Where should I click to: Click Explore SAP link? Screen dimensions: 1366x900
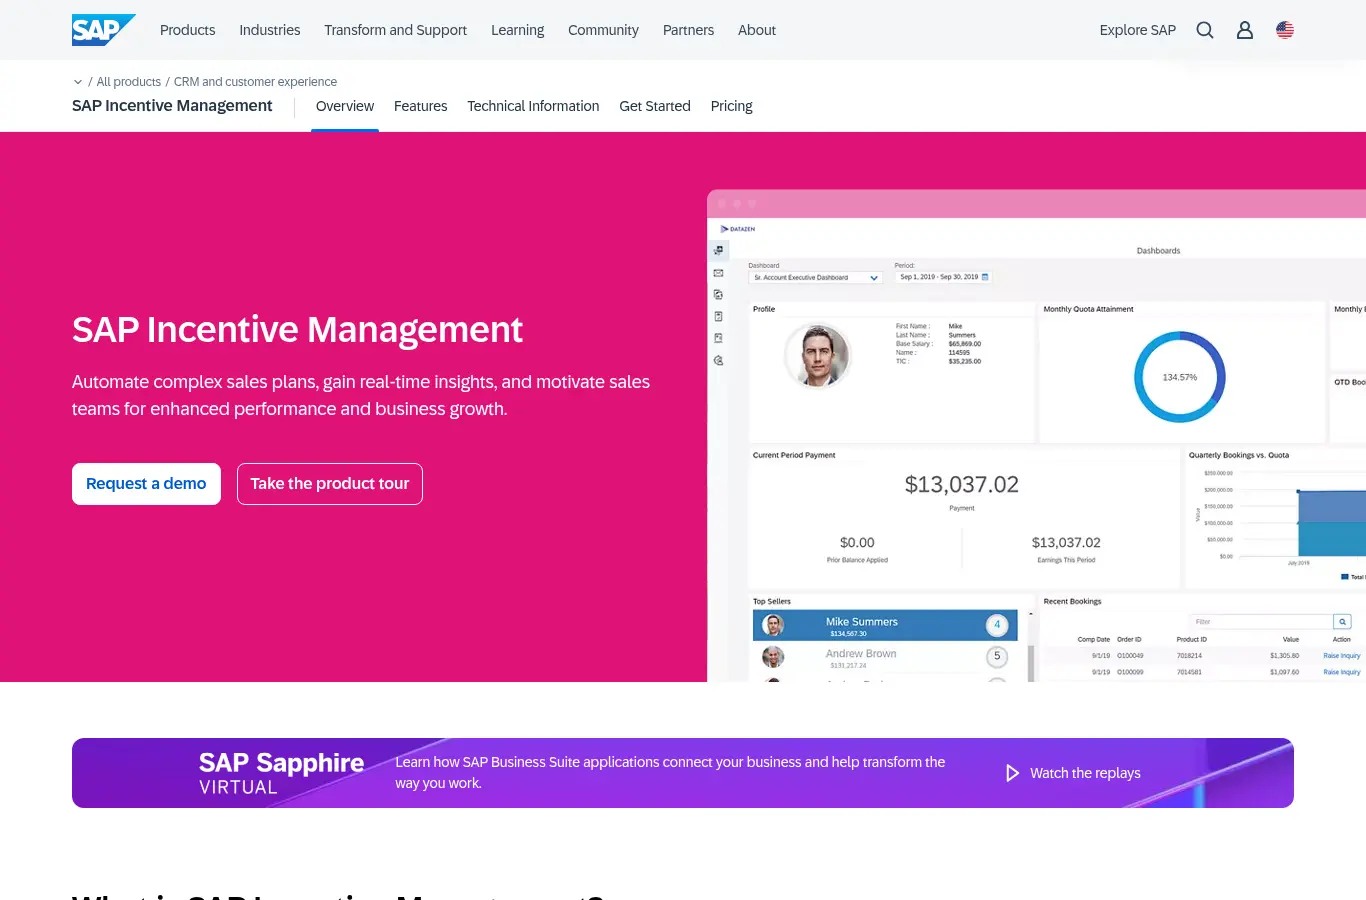coord(1138,30)
